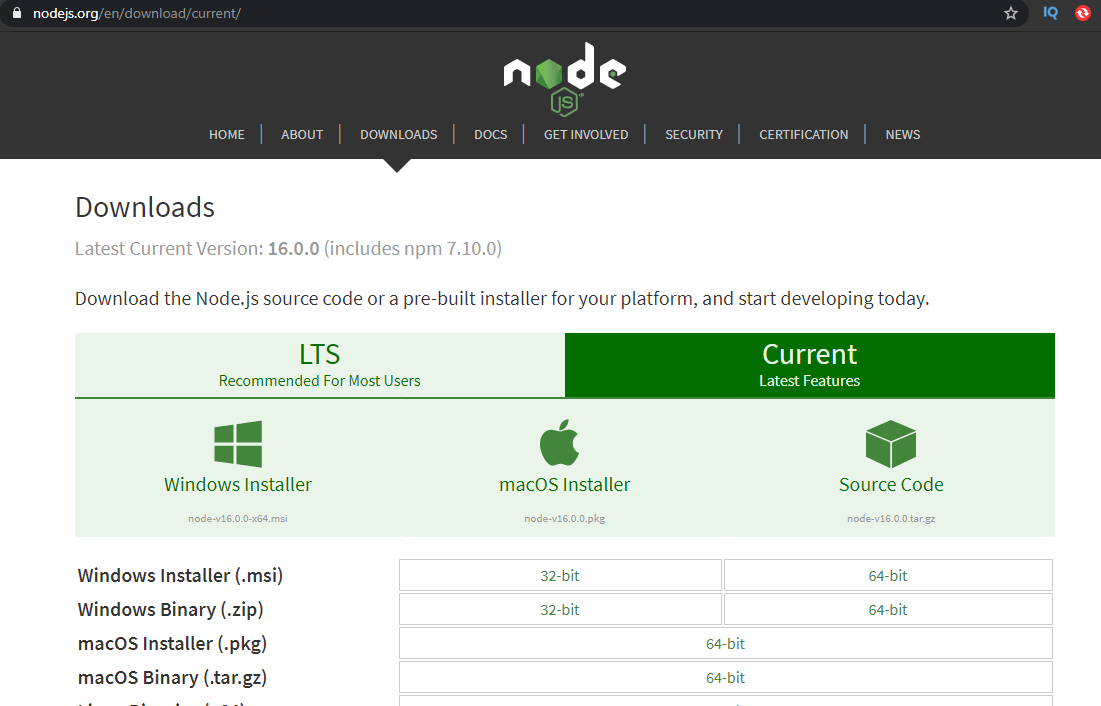Open SECURITY navigation item
1101x706 pixels.
click(x=694, y=134)
